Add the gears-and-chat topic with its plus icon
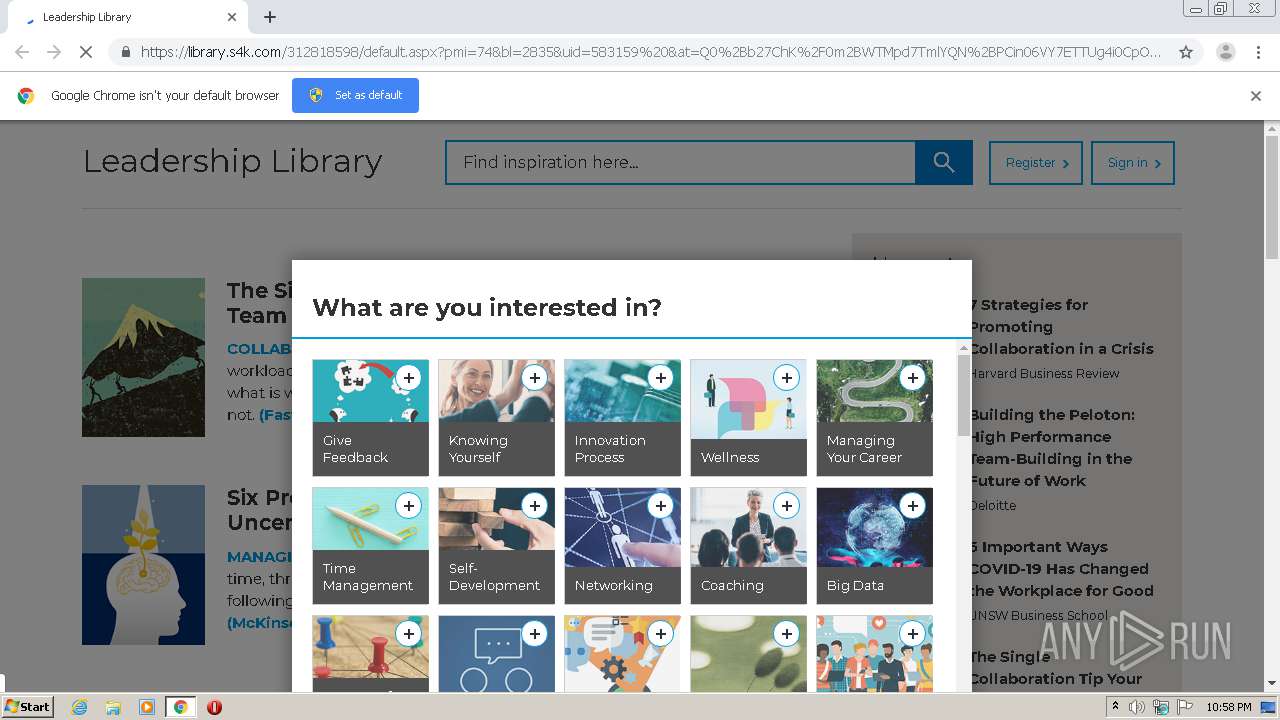This screenshot has width=1280, height=720. point(660,634)
